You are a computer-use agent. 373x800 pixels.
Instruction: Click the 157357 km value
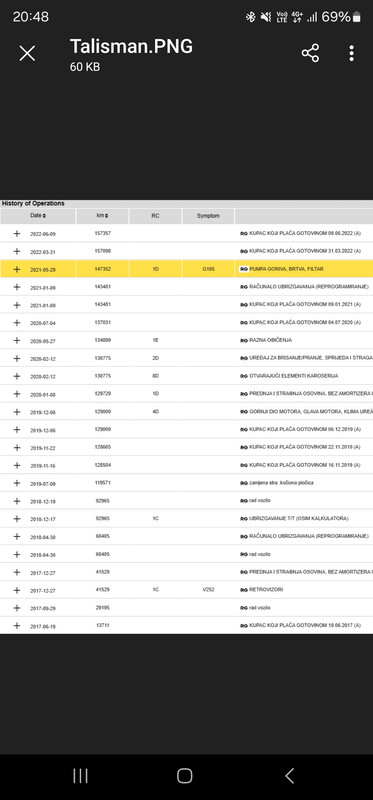103,233
